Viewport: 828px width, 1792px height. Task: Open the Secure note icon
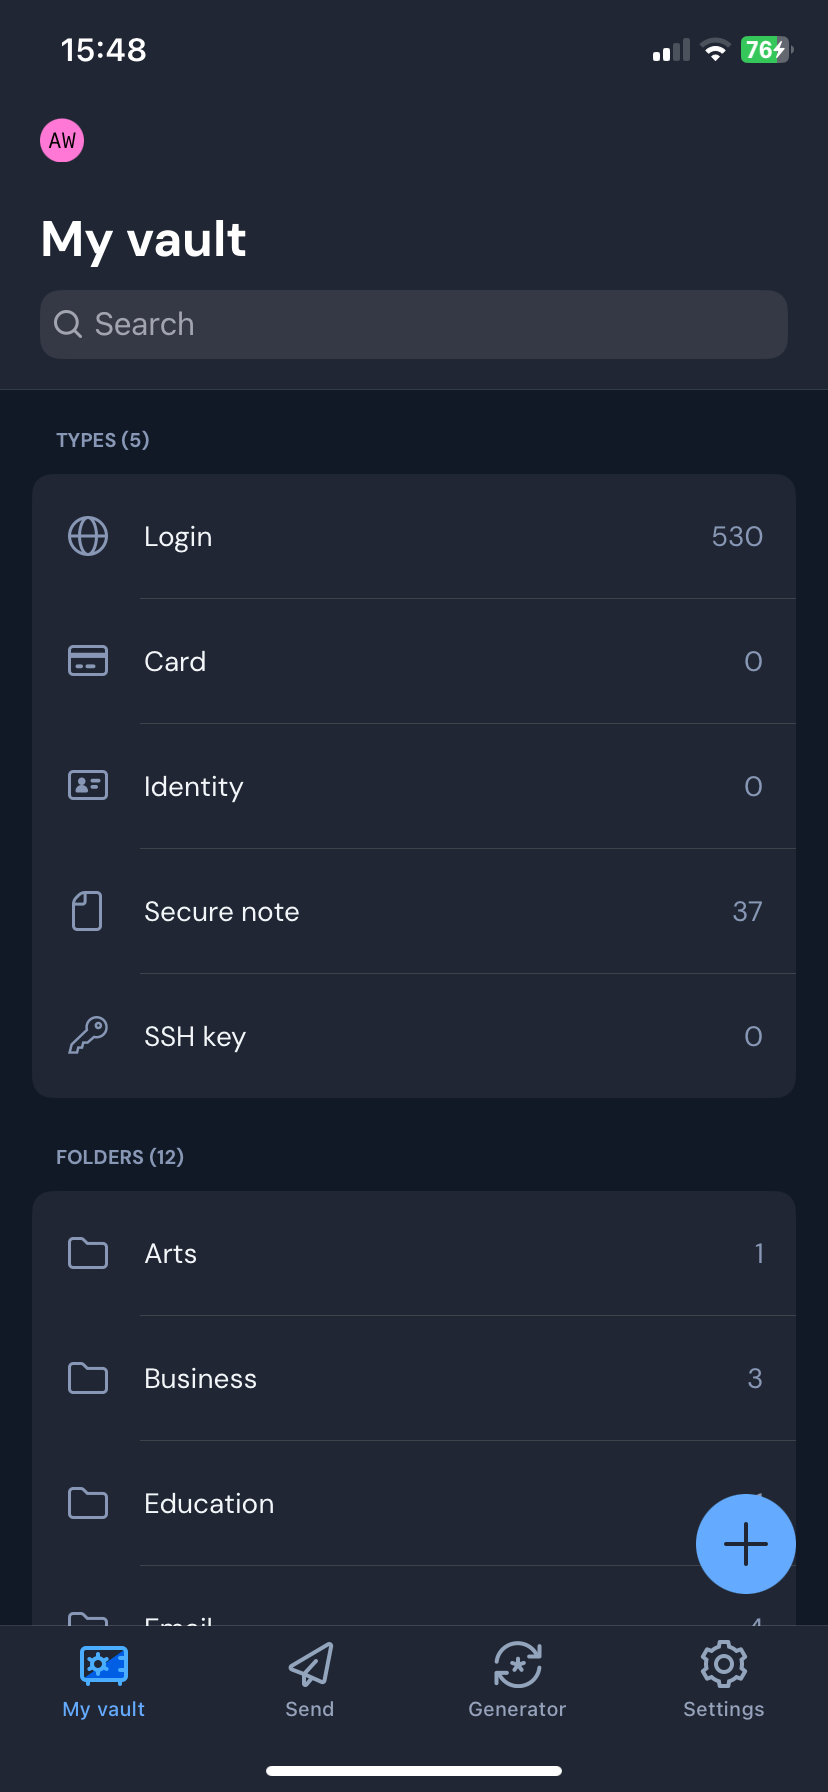[88, 911]
